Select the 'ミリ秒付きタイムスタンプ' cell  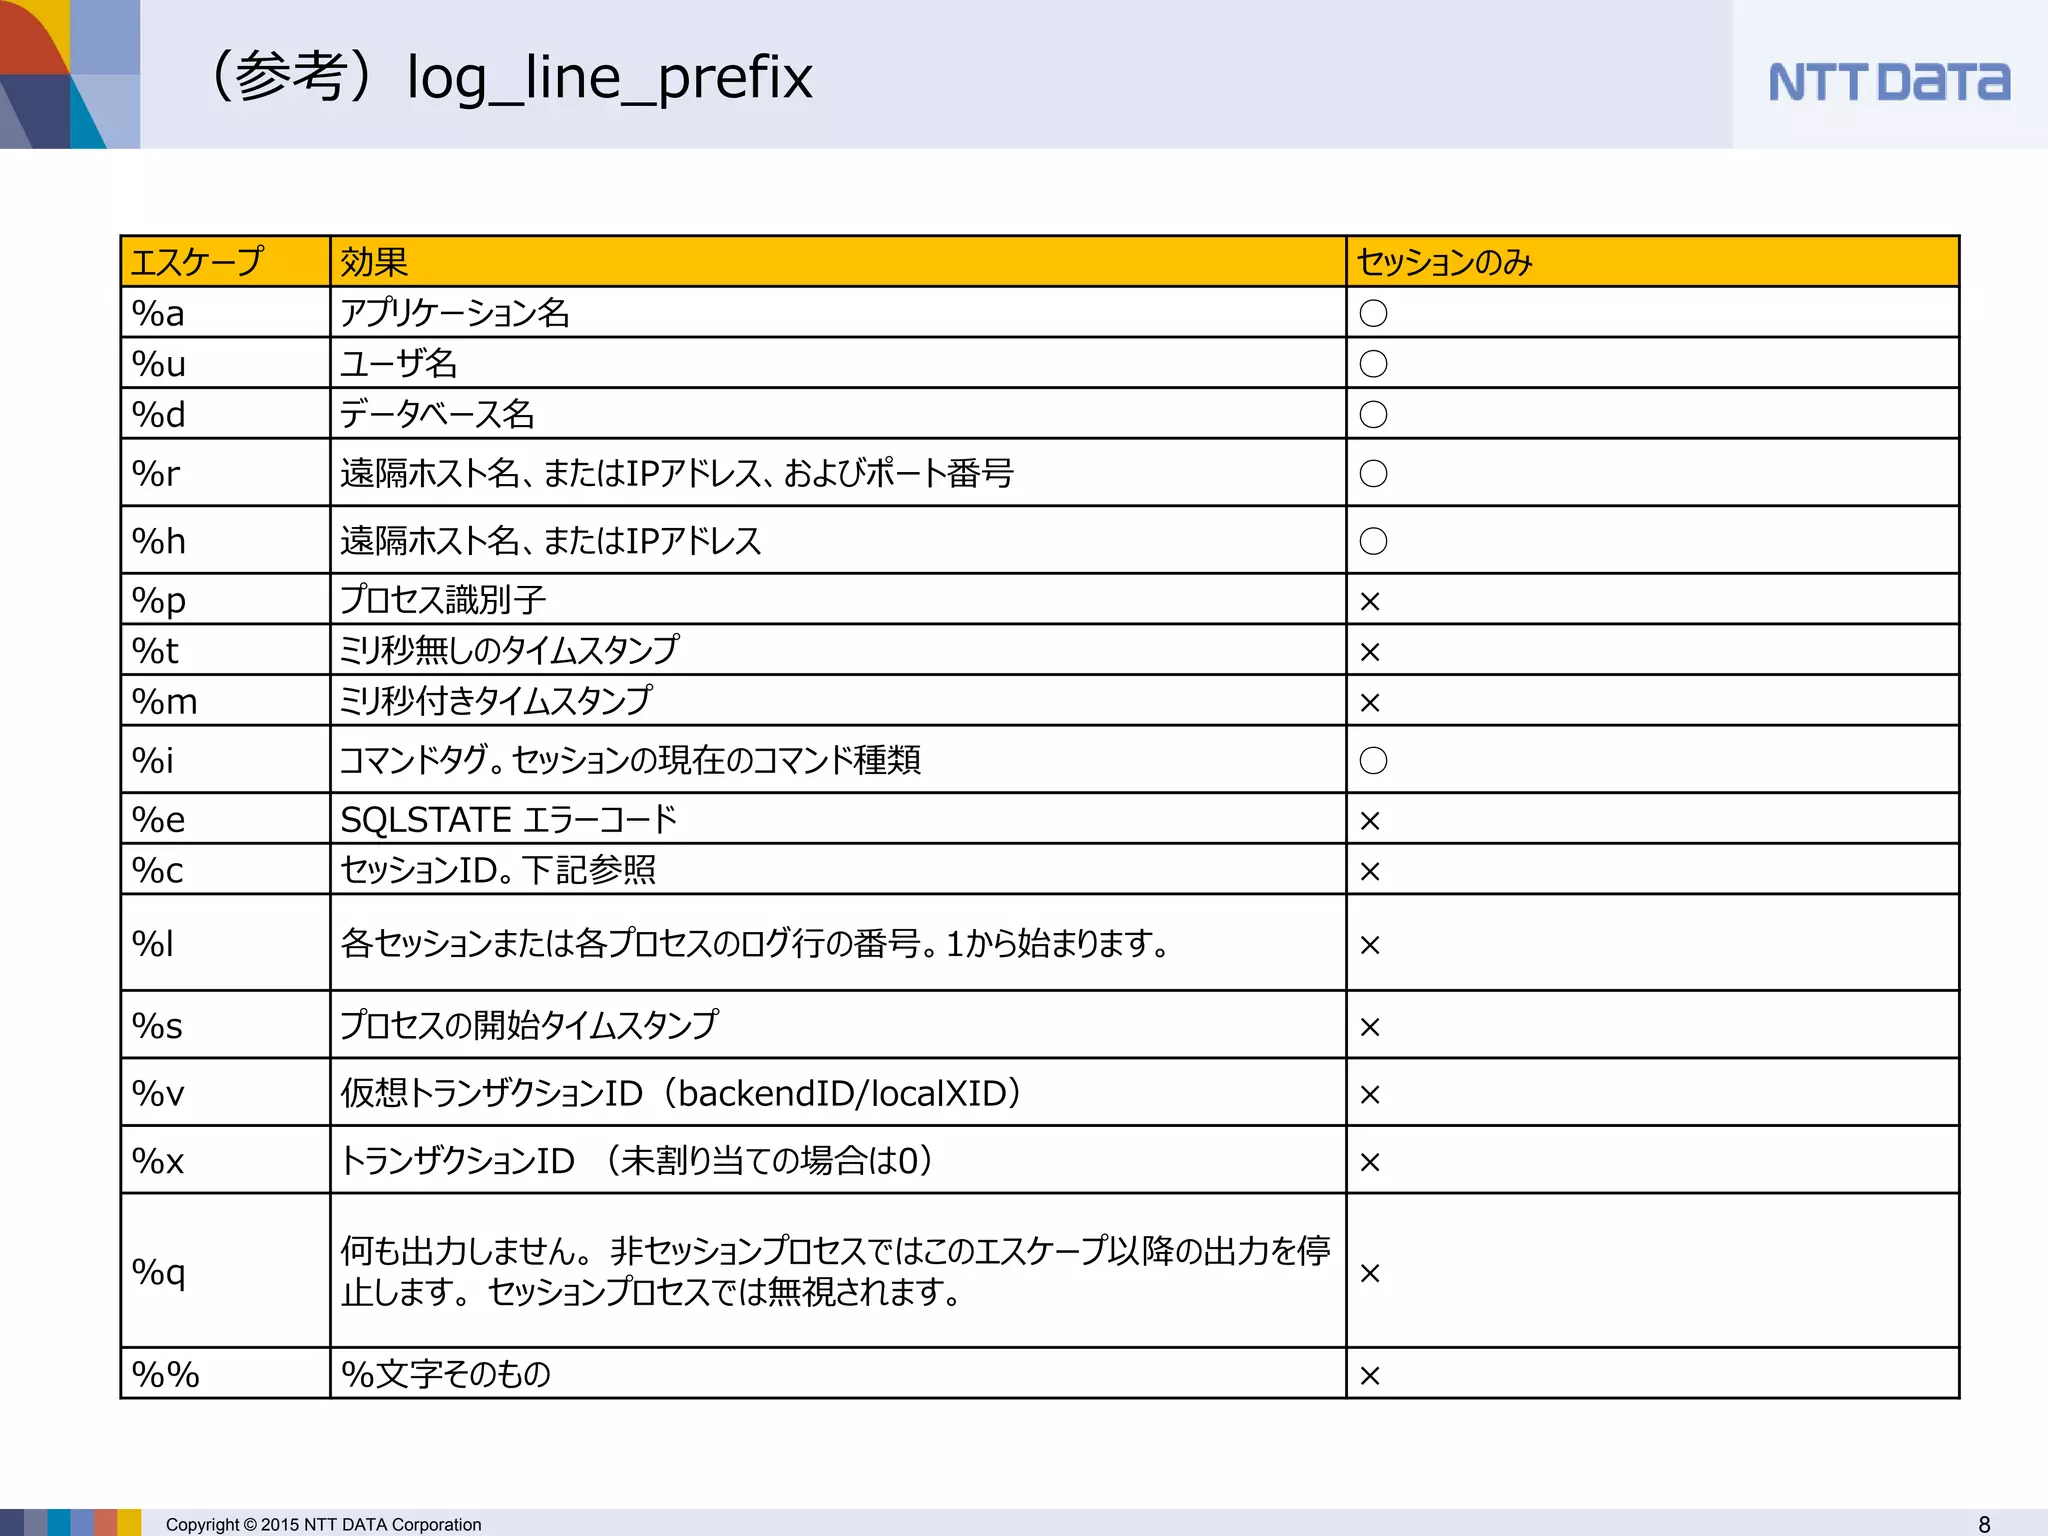tap(838, 701)
